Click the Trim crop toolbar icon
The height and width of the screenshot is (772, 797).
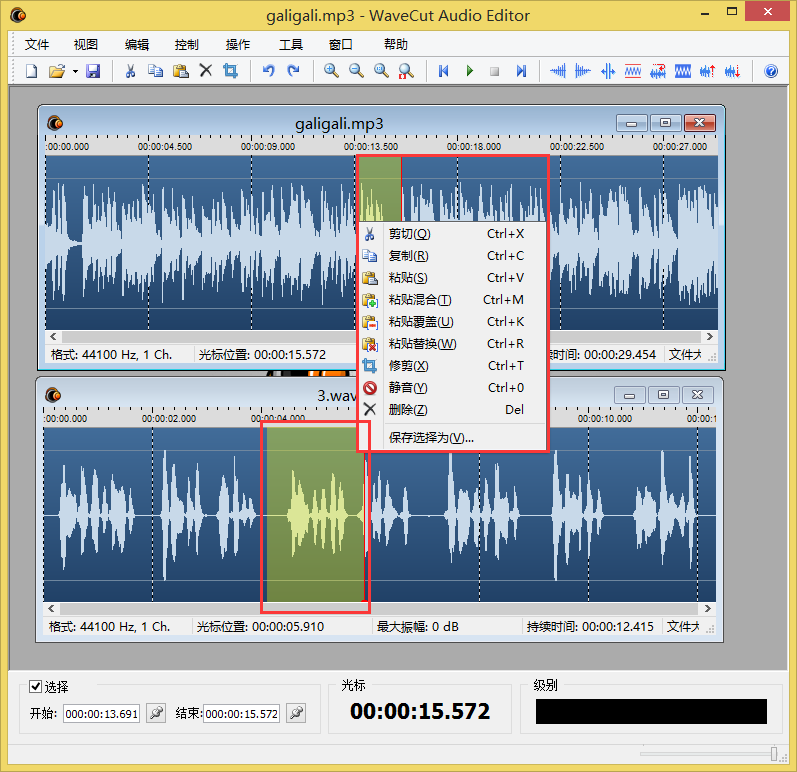[230, 71]
